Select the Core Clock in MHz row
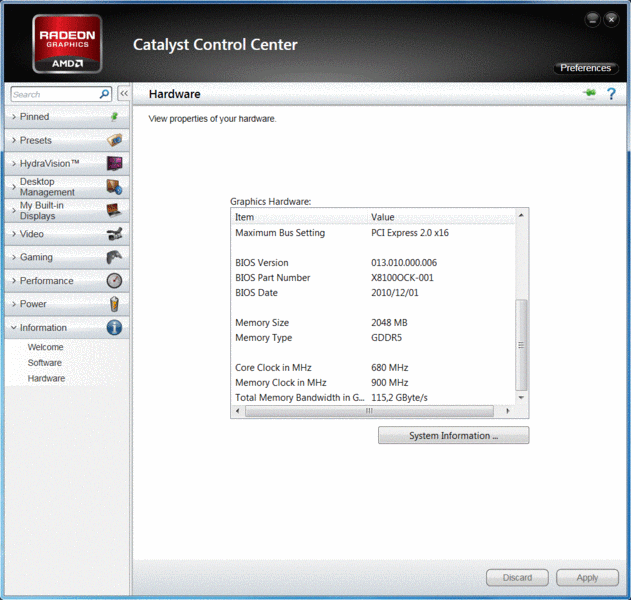631x600 pixels. 373,367
